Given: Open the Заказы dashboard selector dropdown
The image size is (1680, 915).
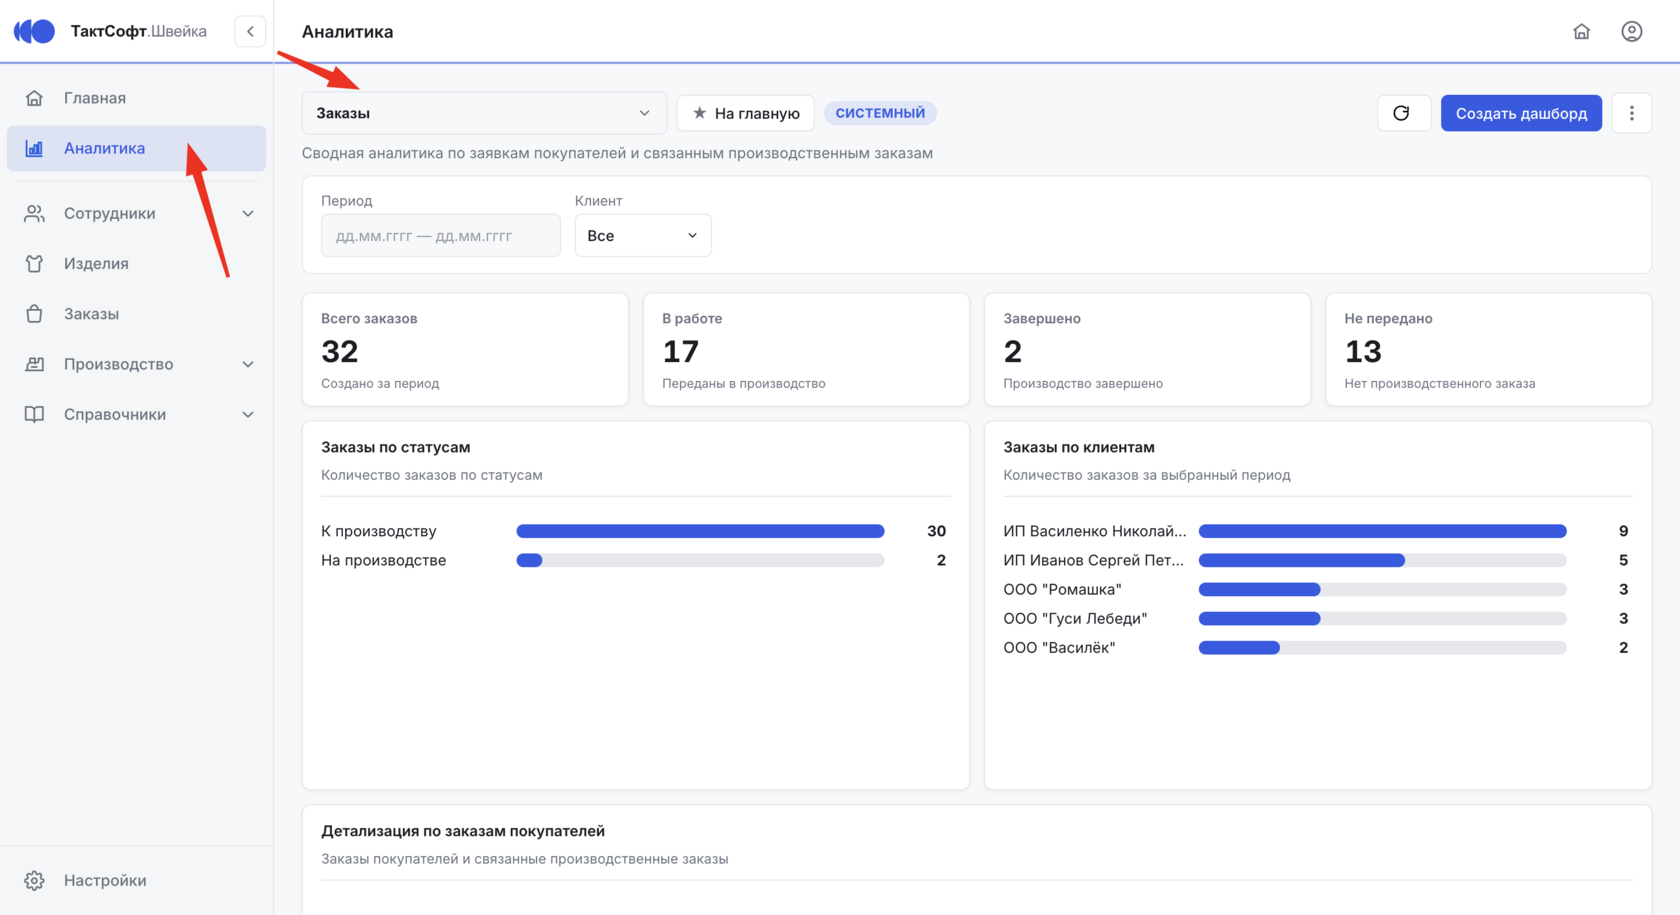Looking at the screenshot, I should tap(484, 113).
